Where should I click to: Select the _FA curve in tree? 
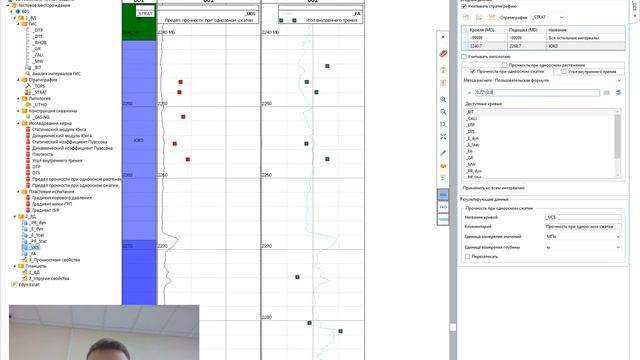(33, 253)
